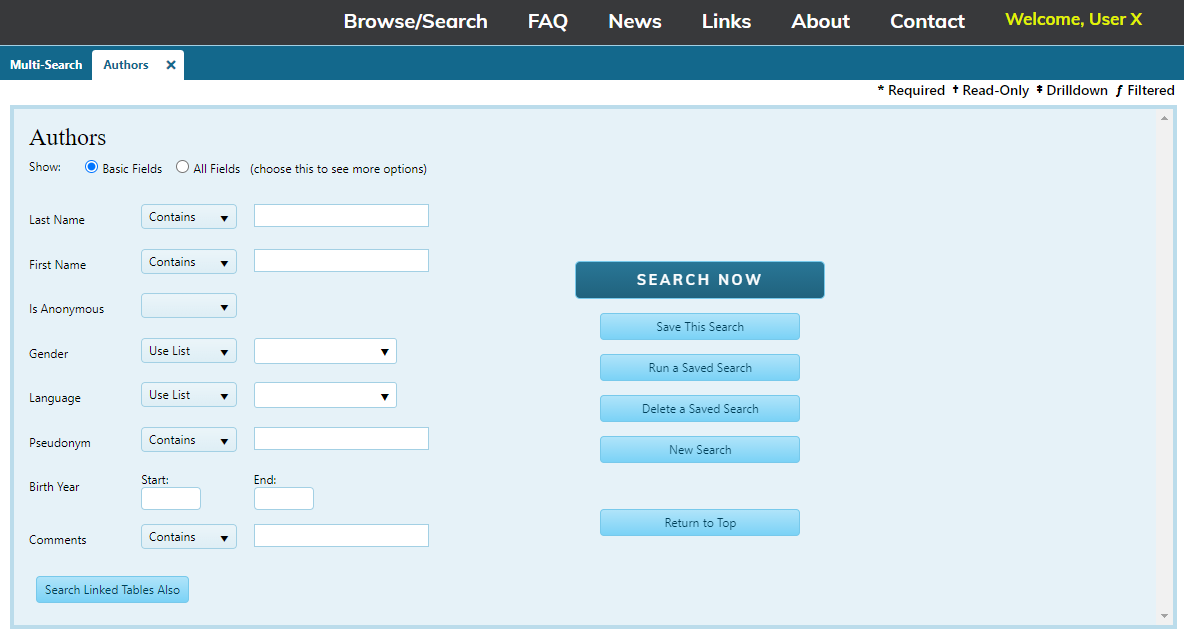Go to the FAQ page

(x=547, y=21)
